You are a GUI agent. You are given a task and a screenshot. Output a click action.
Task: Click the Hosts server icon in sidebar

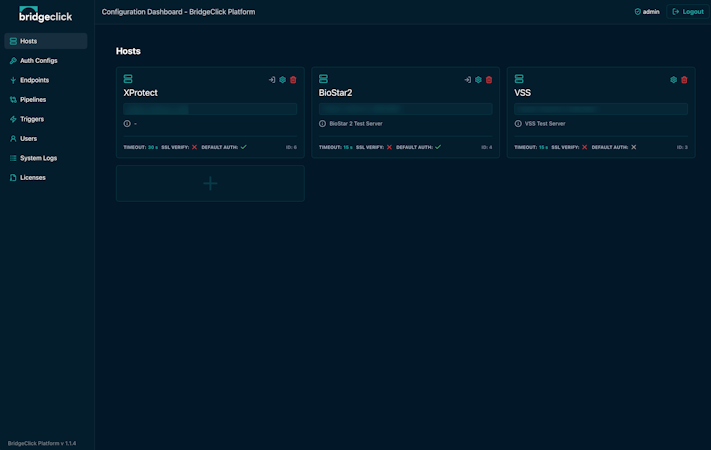[x=13, y=41]
